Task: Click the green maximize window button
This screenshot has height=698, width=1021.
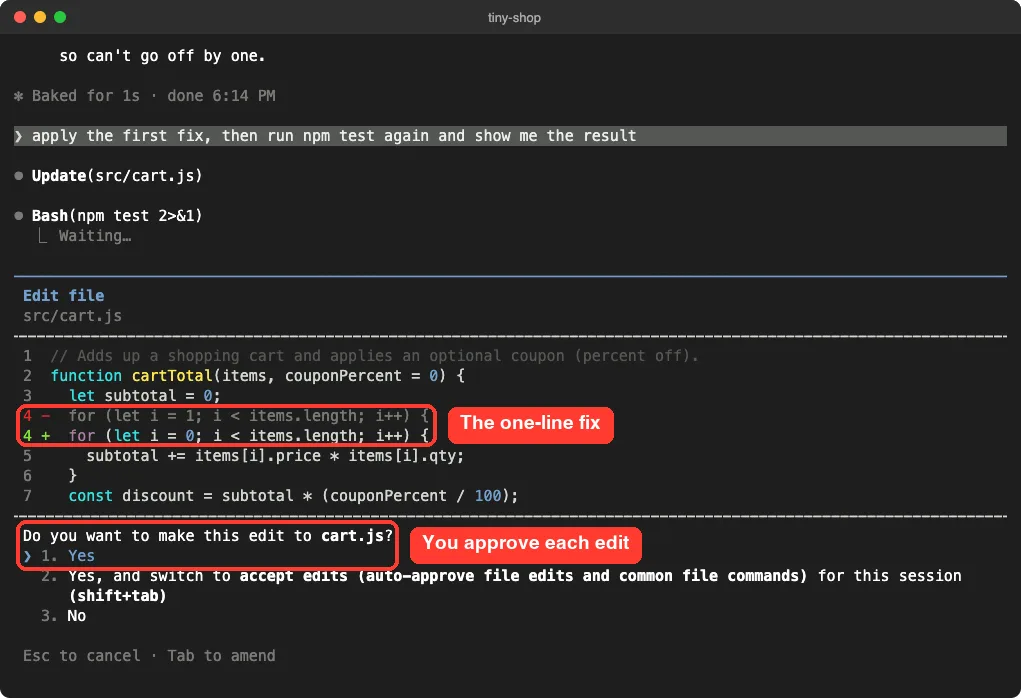Action: (x=60, y=18)
